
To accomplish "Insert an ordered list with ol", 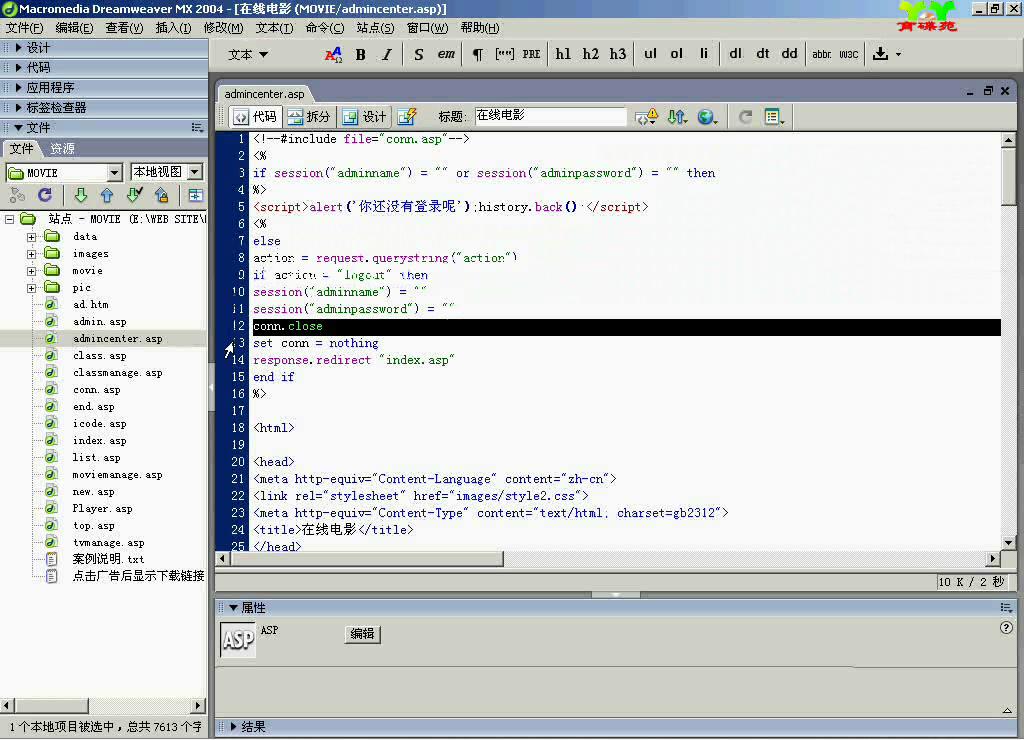I will pos(677,54).
